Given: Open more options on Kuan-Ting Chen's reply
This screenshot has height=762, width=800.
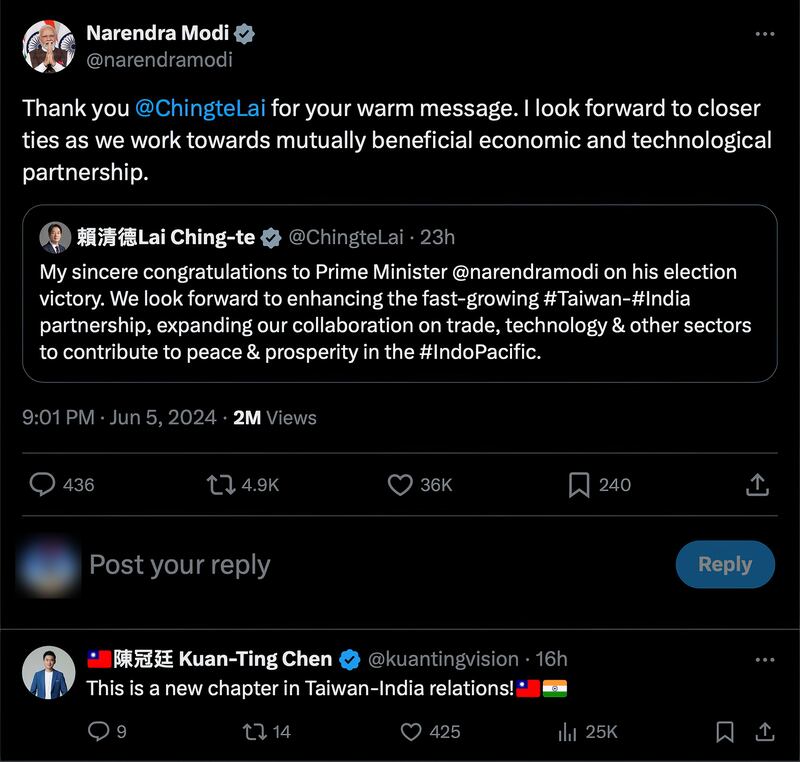Looking at the screenshot, I should 764,660.
